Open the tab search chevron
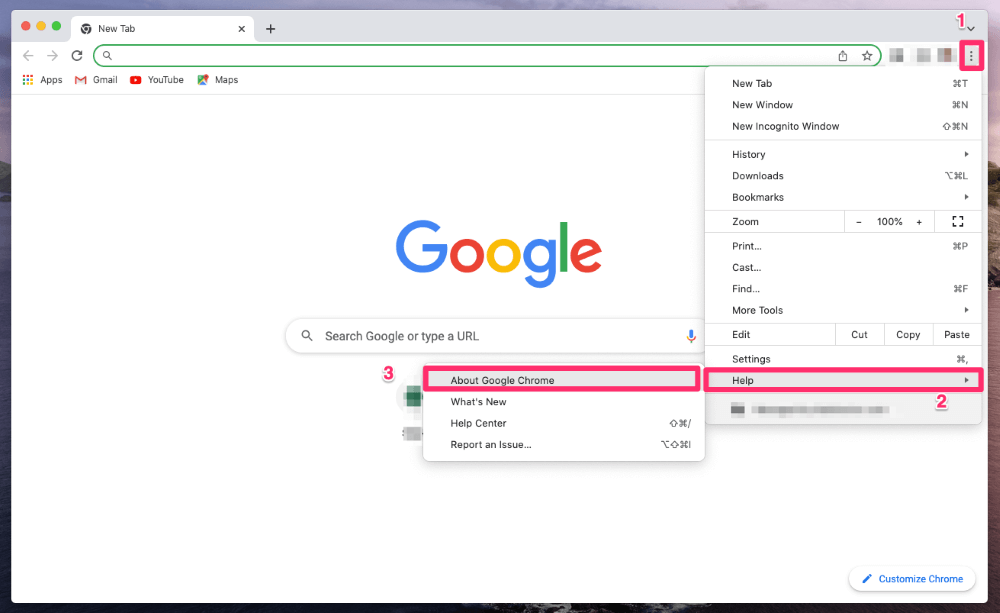Viewport: 1000px width, 613px height. click(x=971, y=29)
